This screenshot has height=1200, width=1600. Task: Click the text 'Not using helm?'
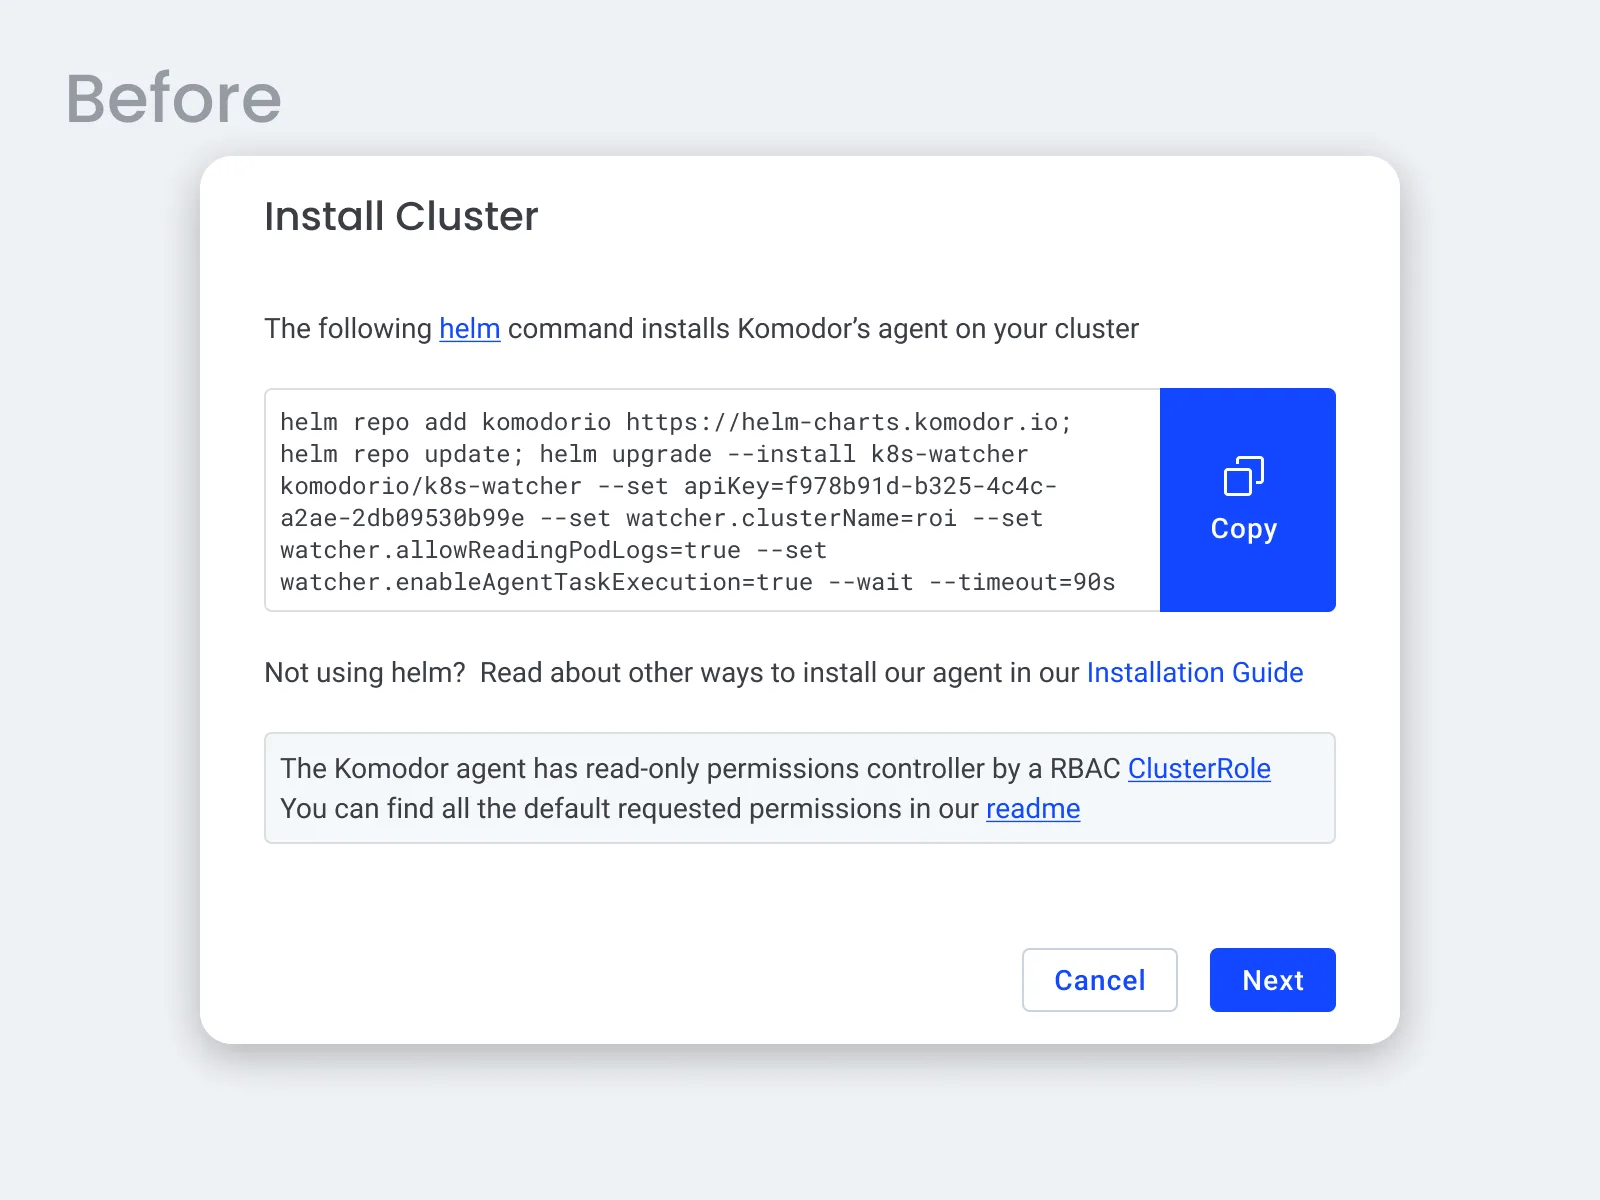(365, 673)
